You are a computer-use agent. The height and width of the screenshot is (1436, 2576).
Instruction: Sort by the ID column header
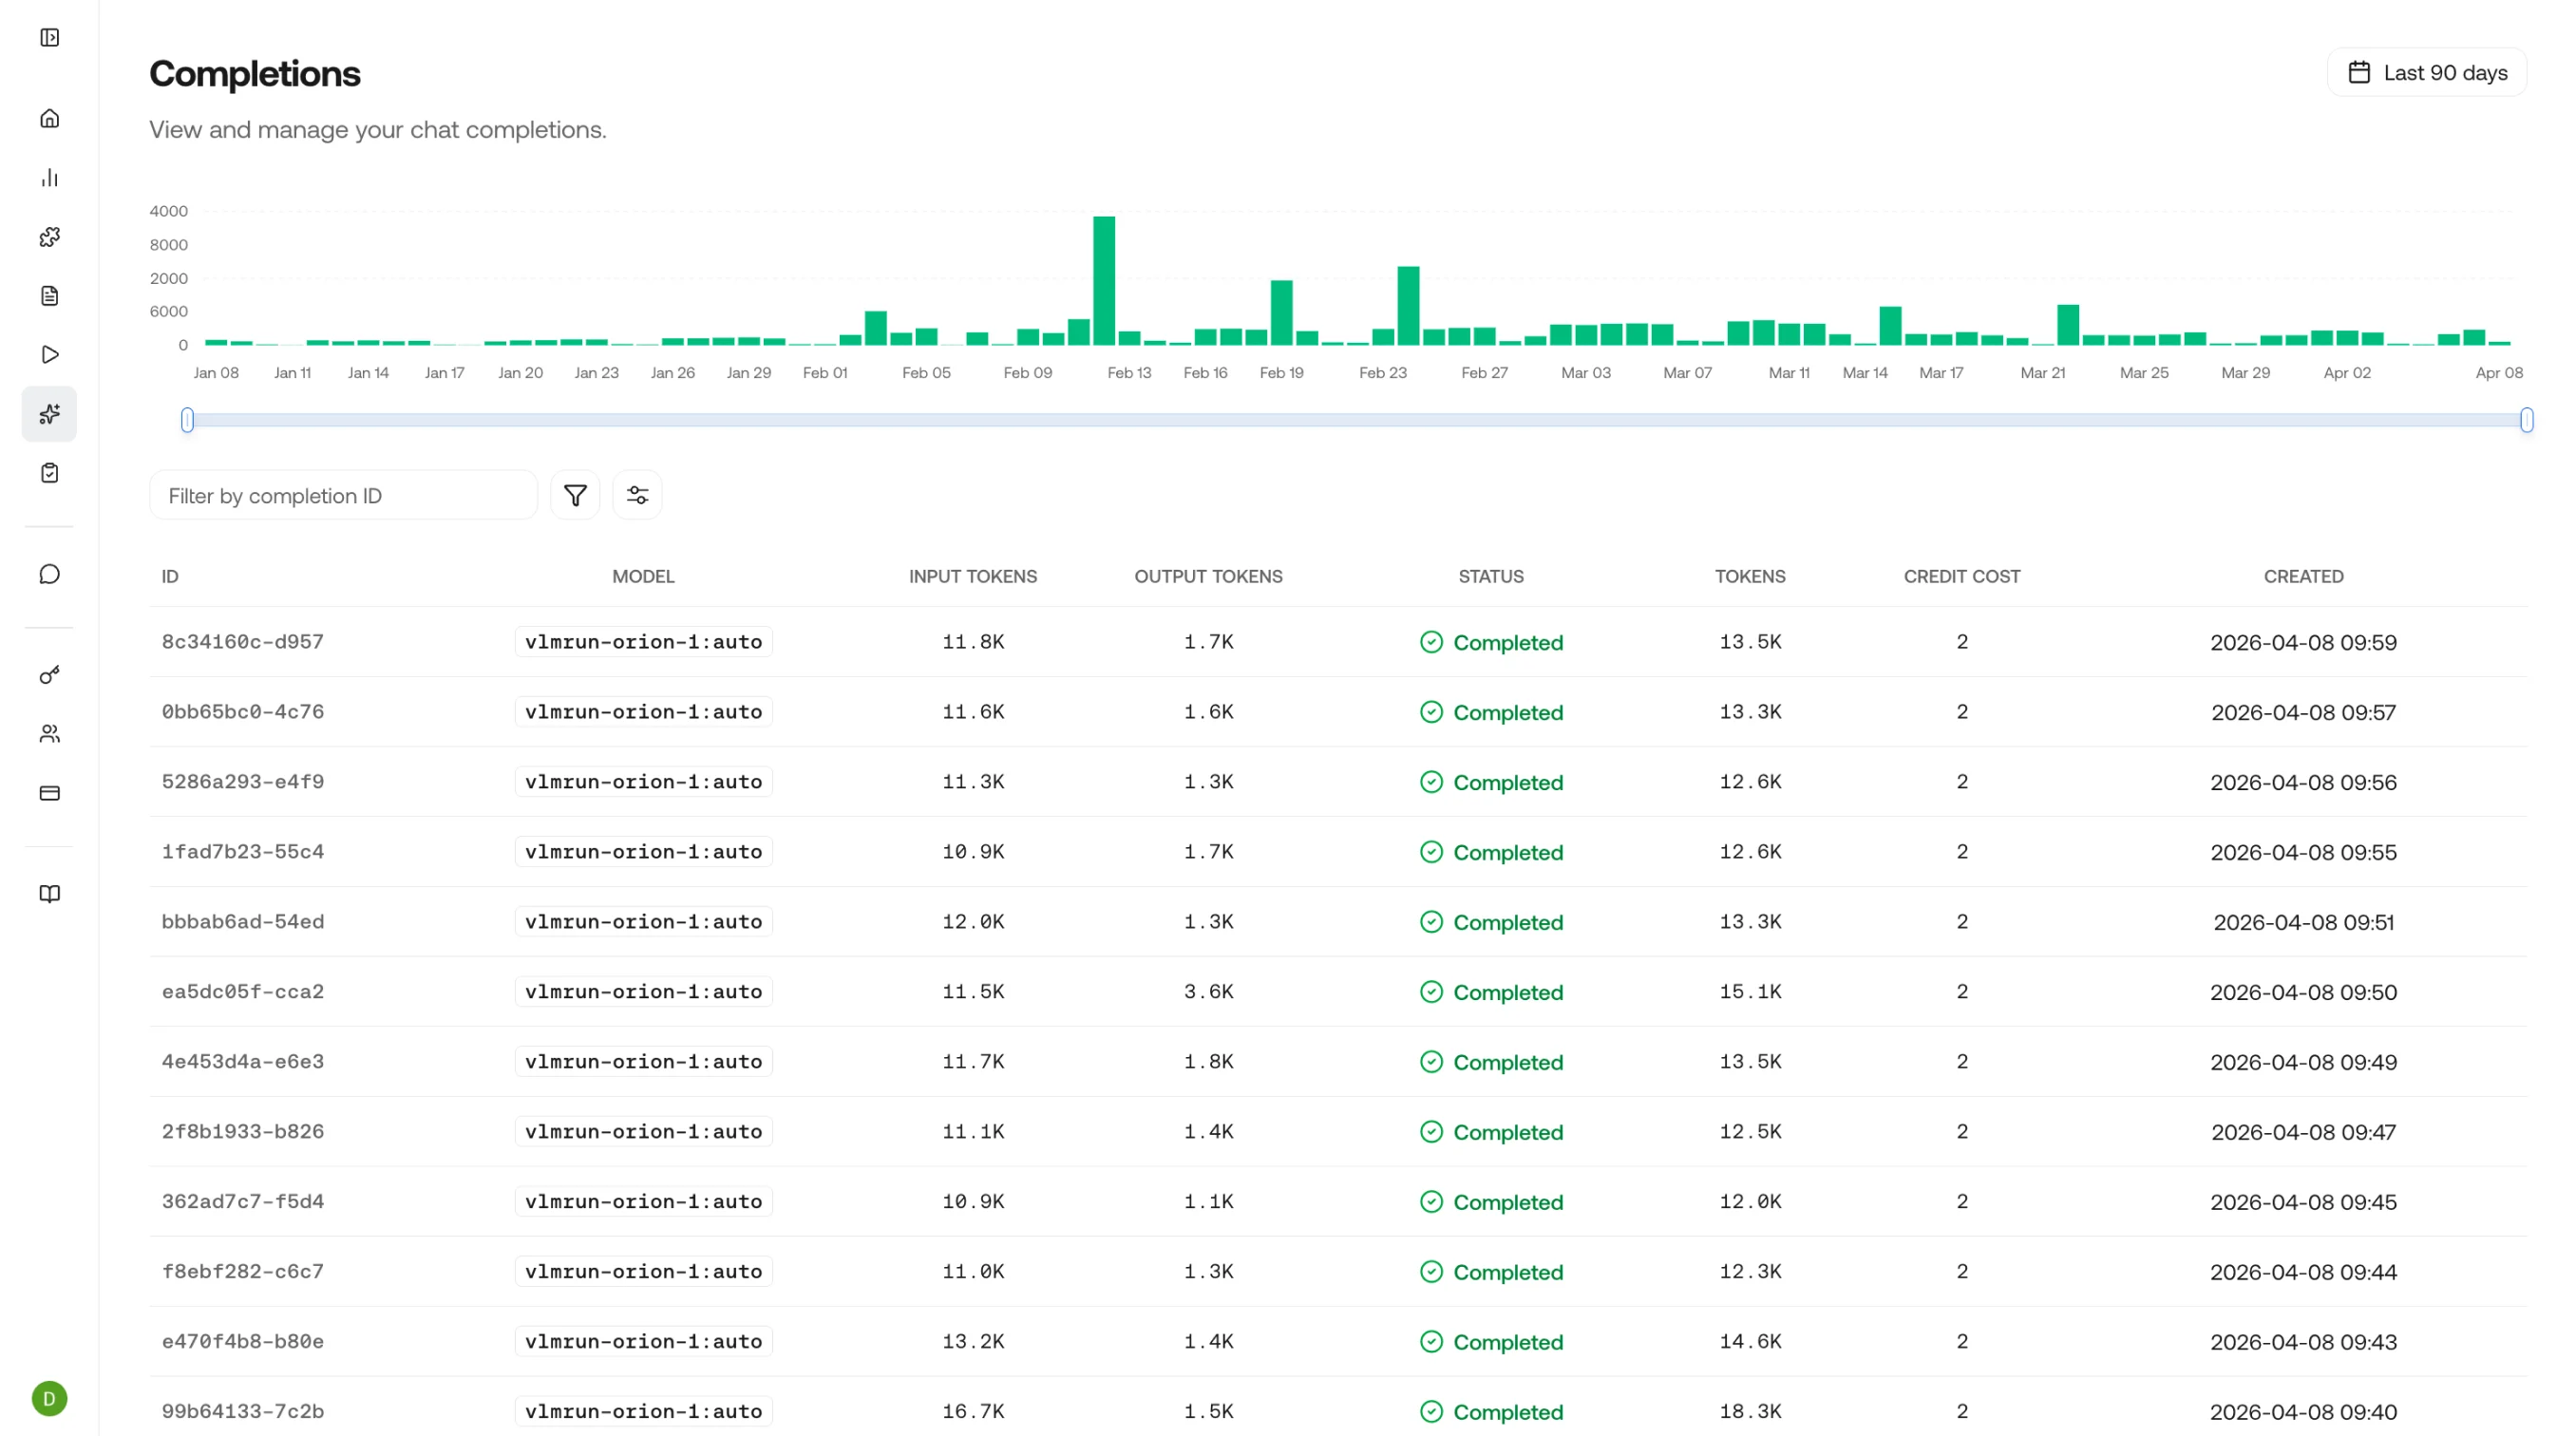point(170,577)
